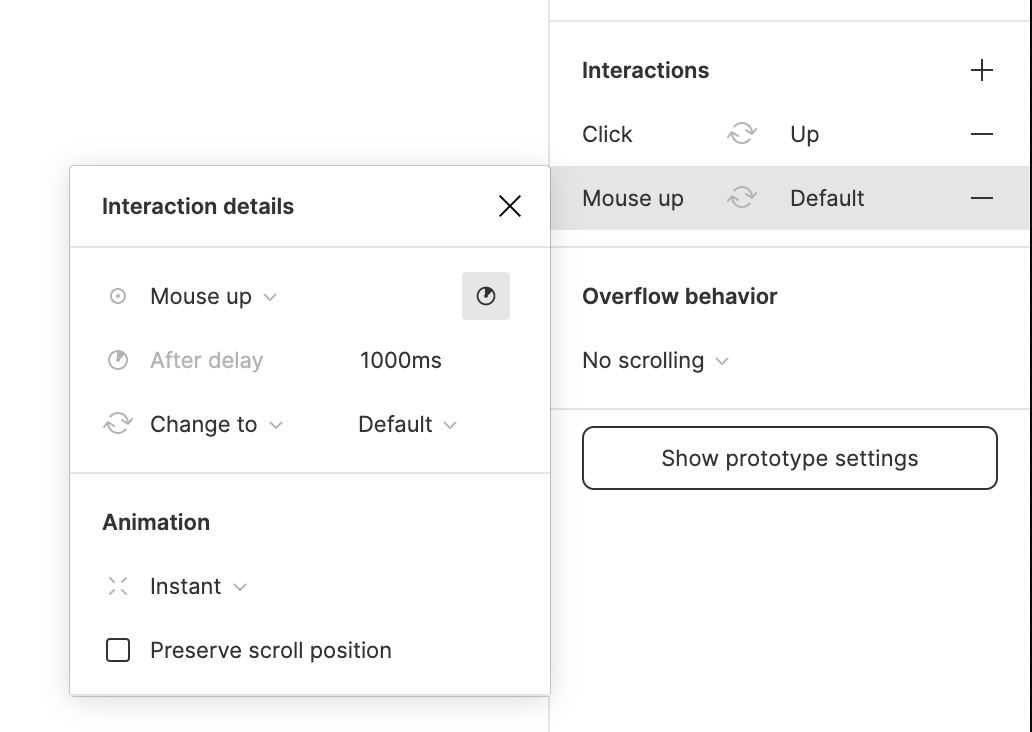
Task: Select the Click Up interaction row
Action: pyautogui.click(x=789, y=134)
